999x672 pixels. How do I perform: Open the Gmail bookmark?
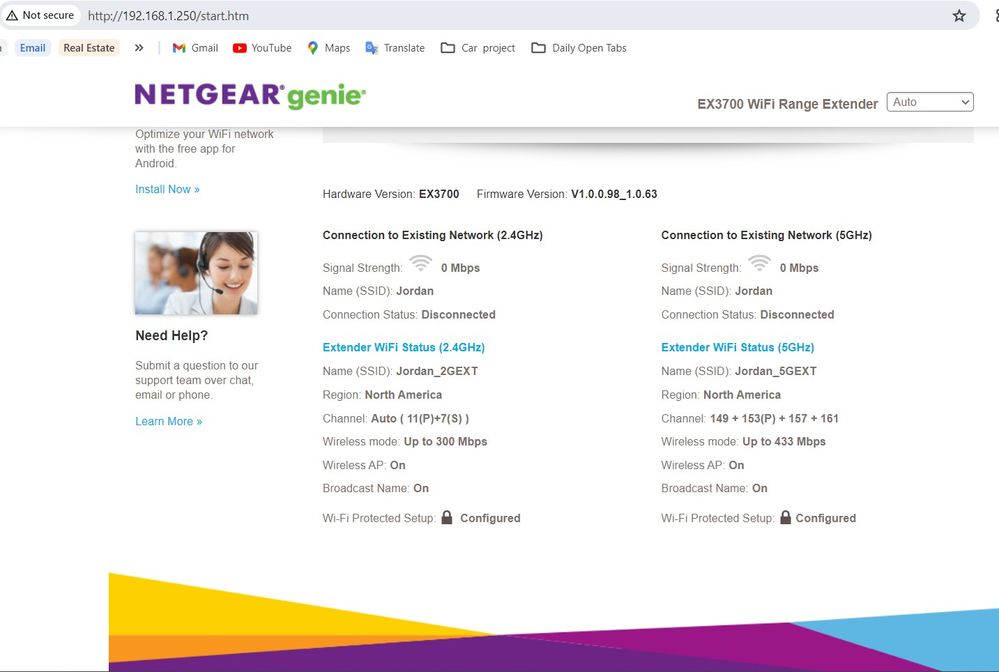[195, 48]
